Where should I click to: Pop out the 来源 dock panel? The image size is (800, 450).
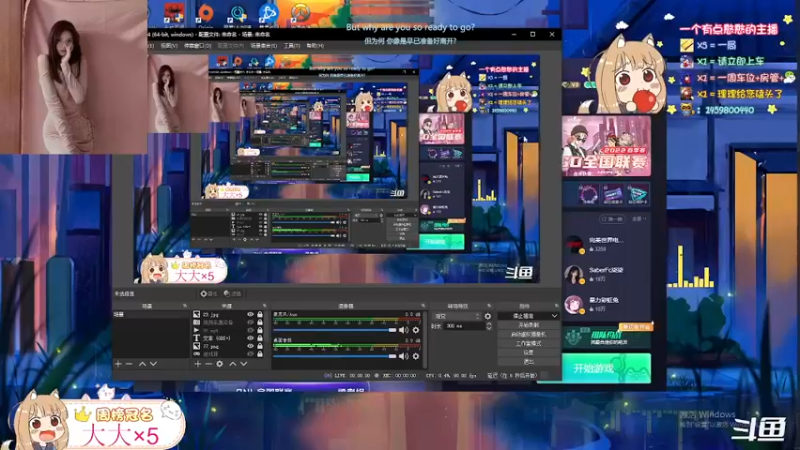pyautogui.click(x=264, y=306)
